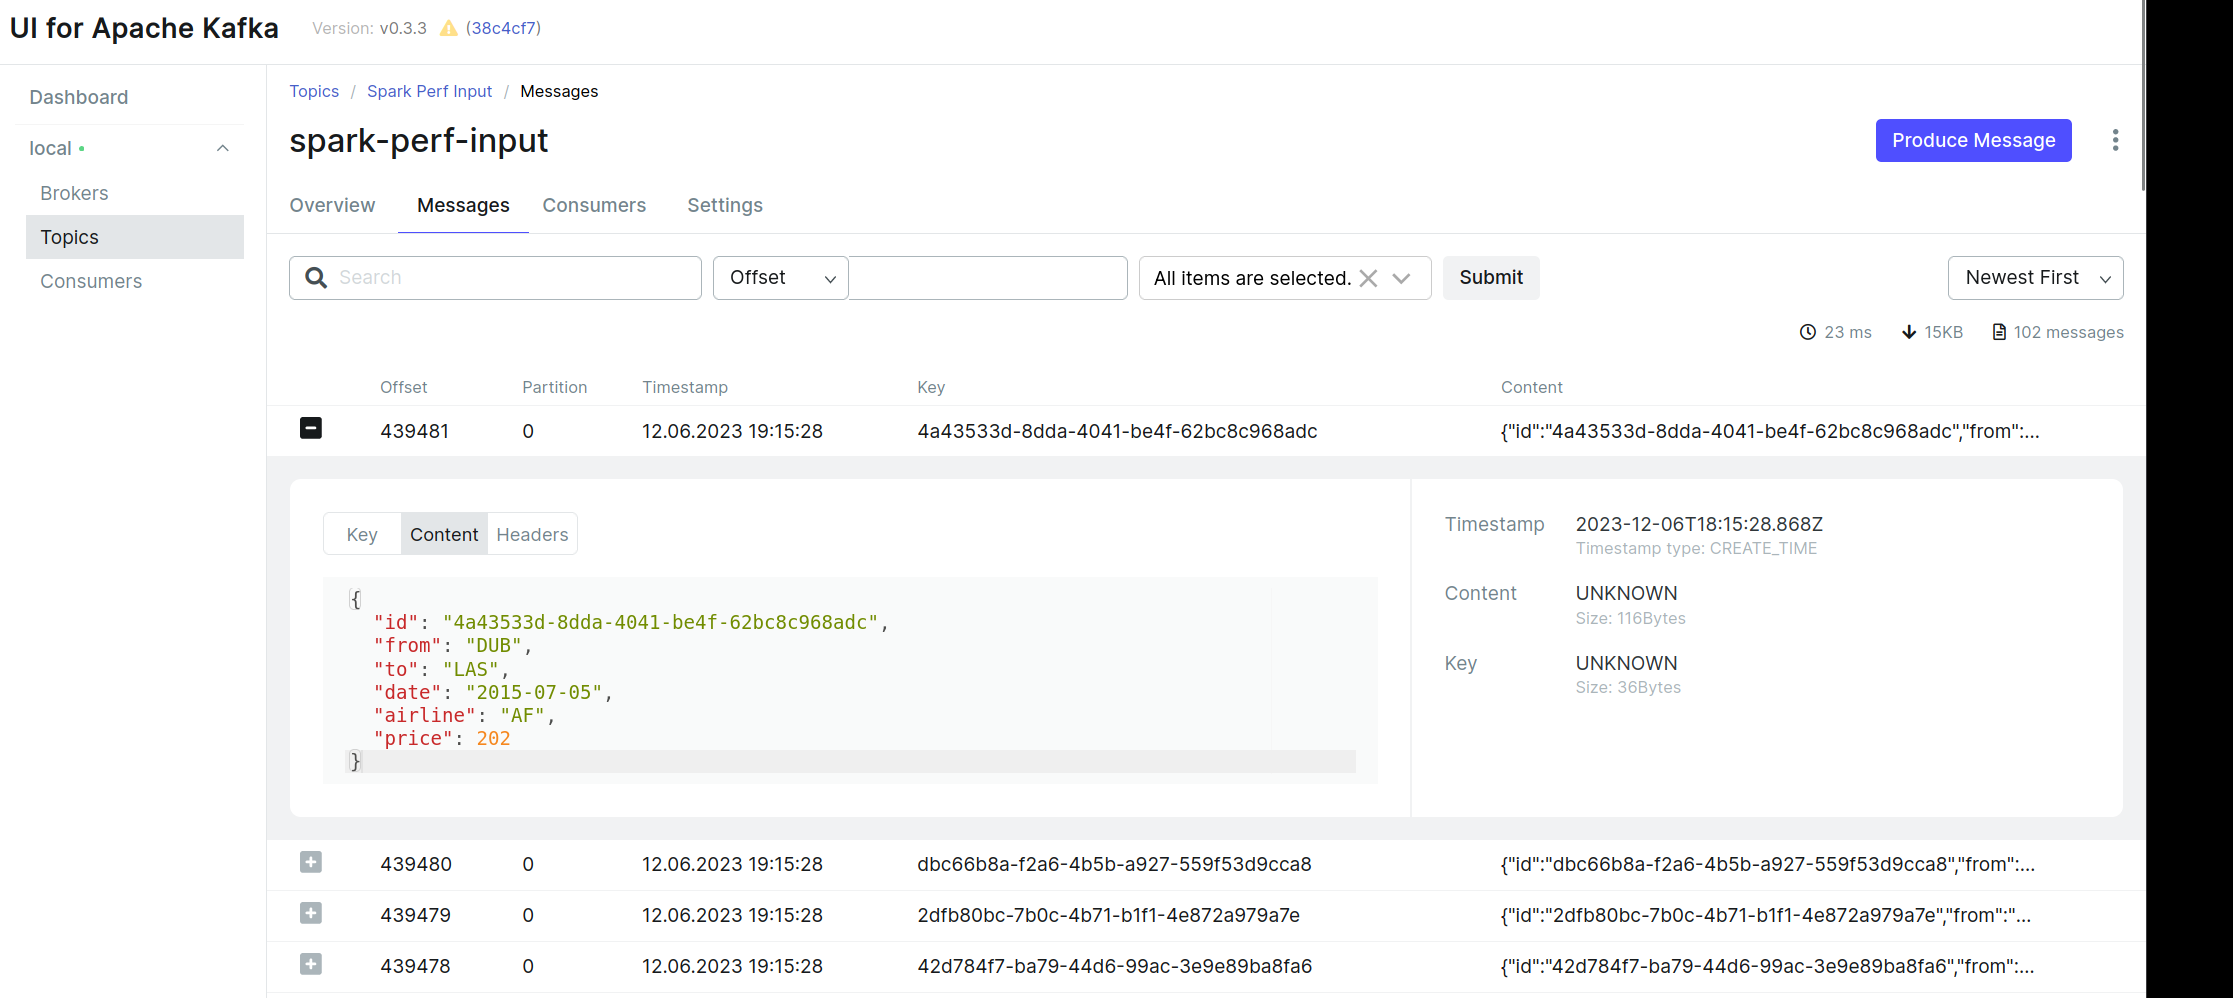The image size is (2233, 998).
Task: Open the partitions selector dropdown arrow
Action: tap(1401, 278)
